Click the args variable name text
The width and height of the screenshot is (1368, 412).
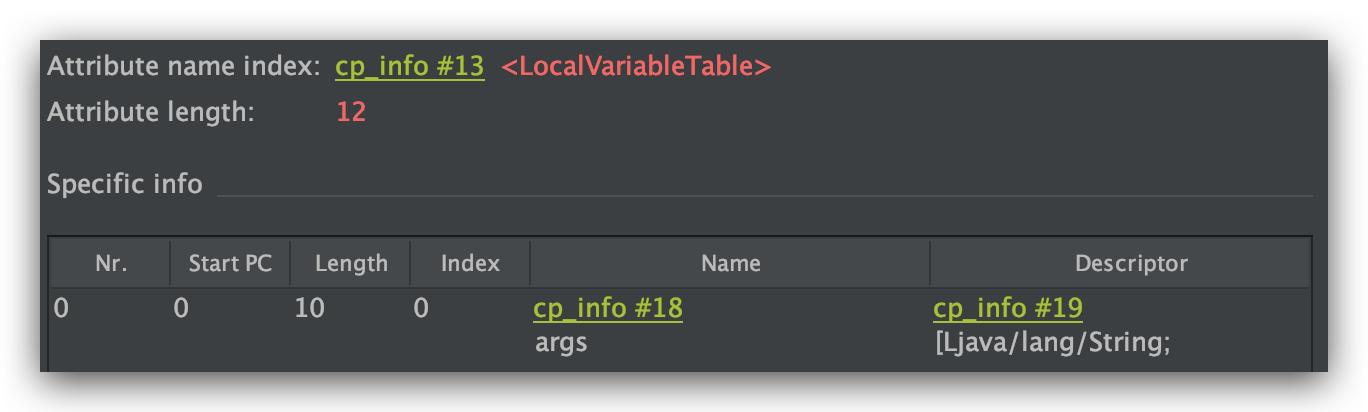tap(560, 343)
